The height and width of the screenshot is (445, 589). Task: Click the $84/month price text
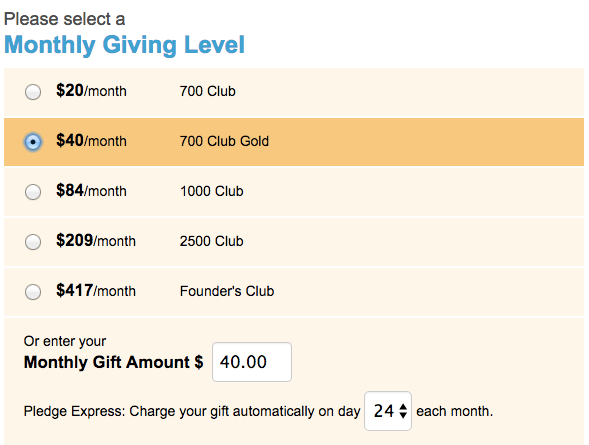[91, 191]
